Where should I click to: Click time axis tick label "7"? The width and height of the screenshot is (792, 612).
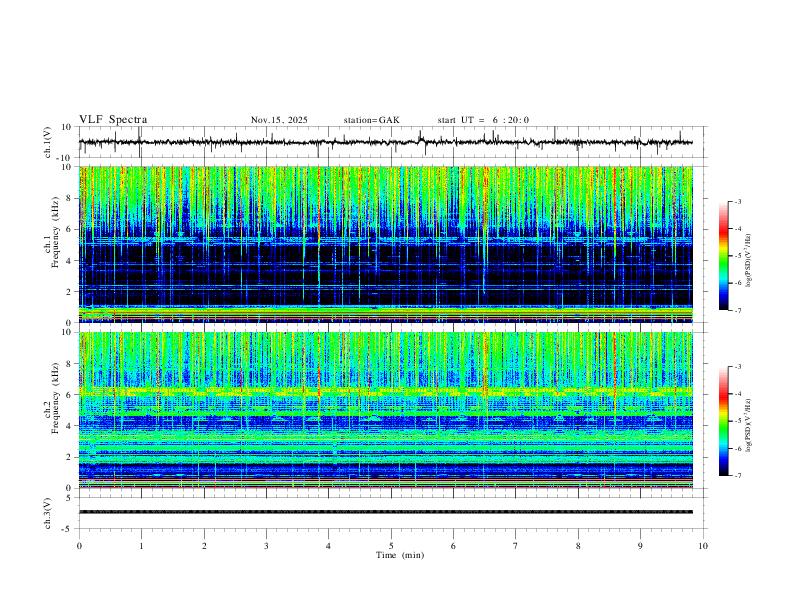click(x=516, y=546)
